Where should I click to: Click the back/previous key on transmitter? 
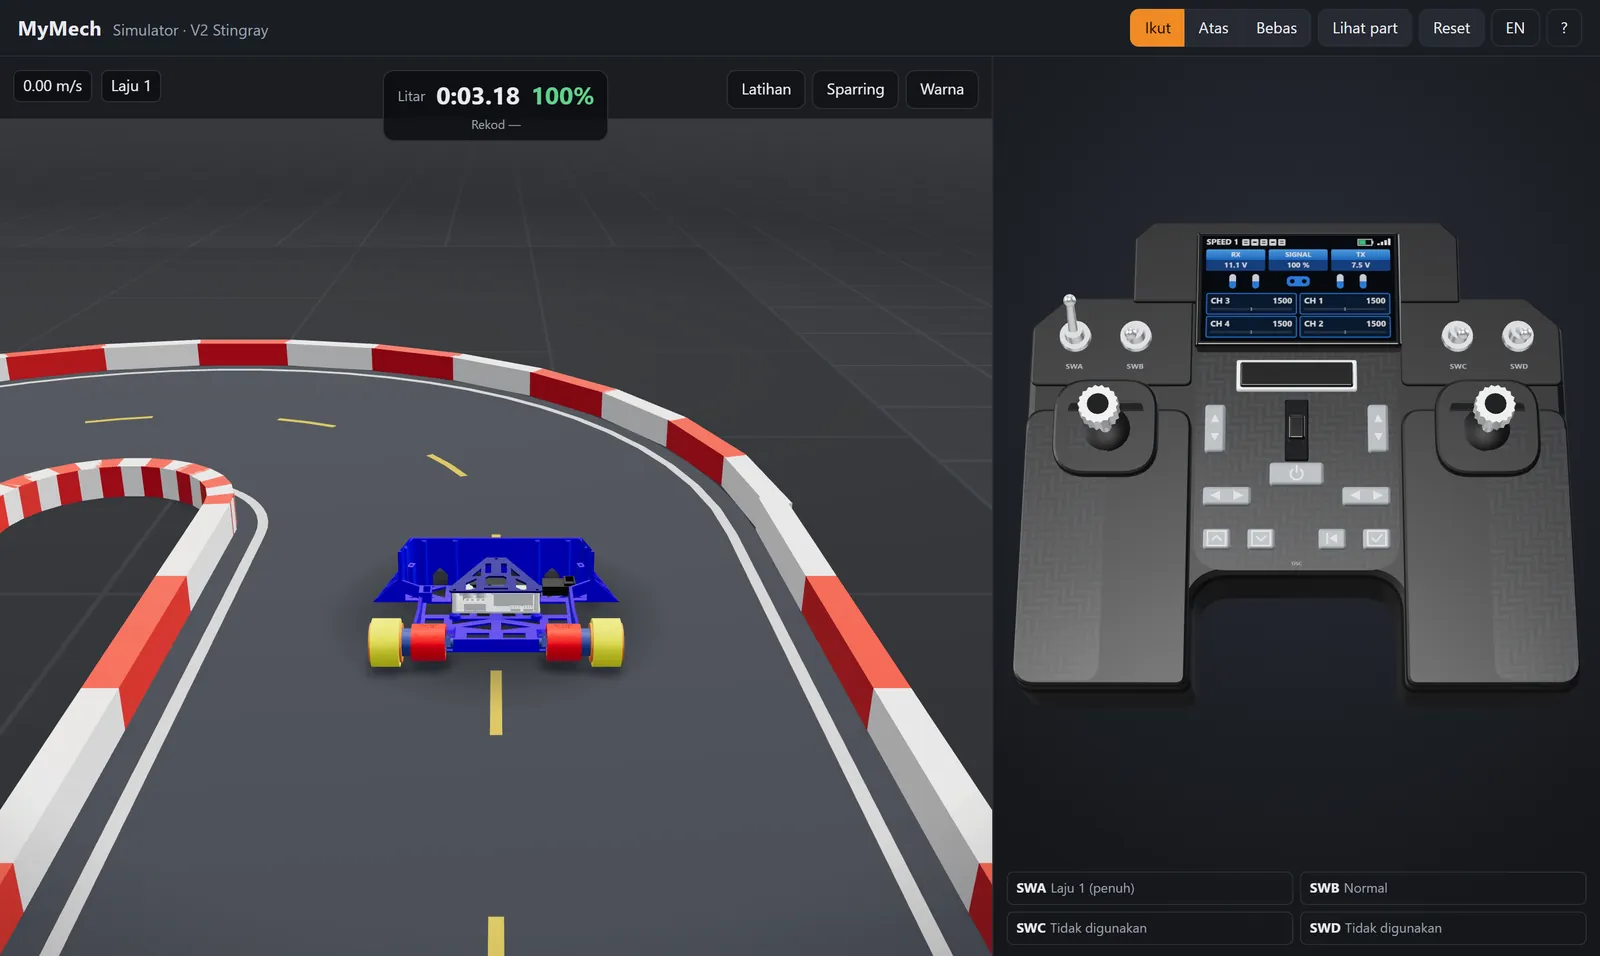click(1331, 539)
